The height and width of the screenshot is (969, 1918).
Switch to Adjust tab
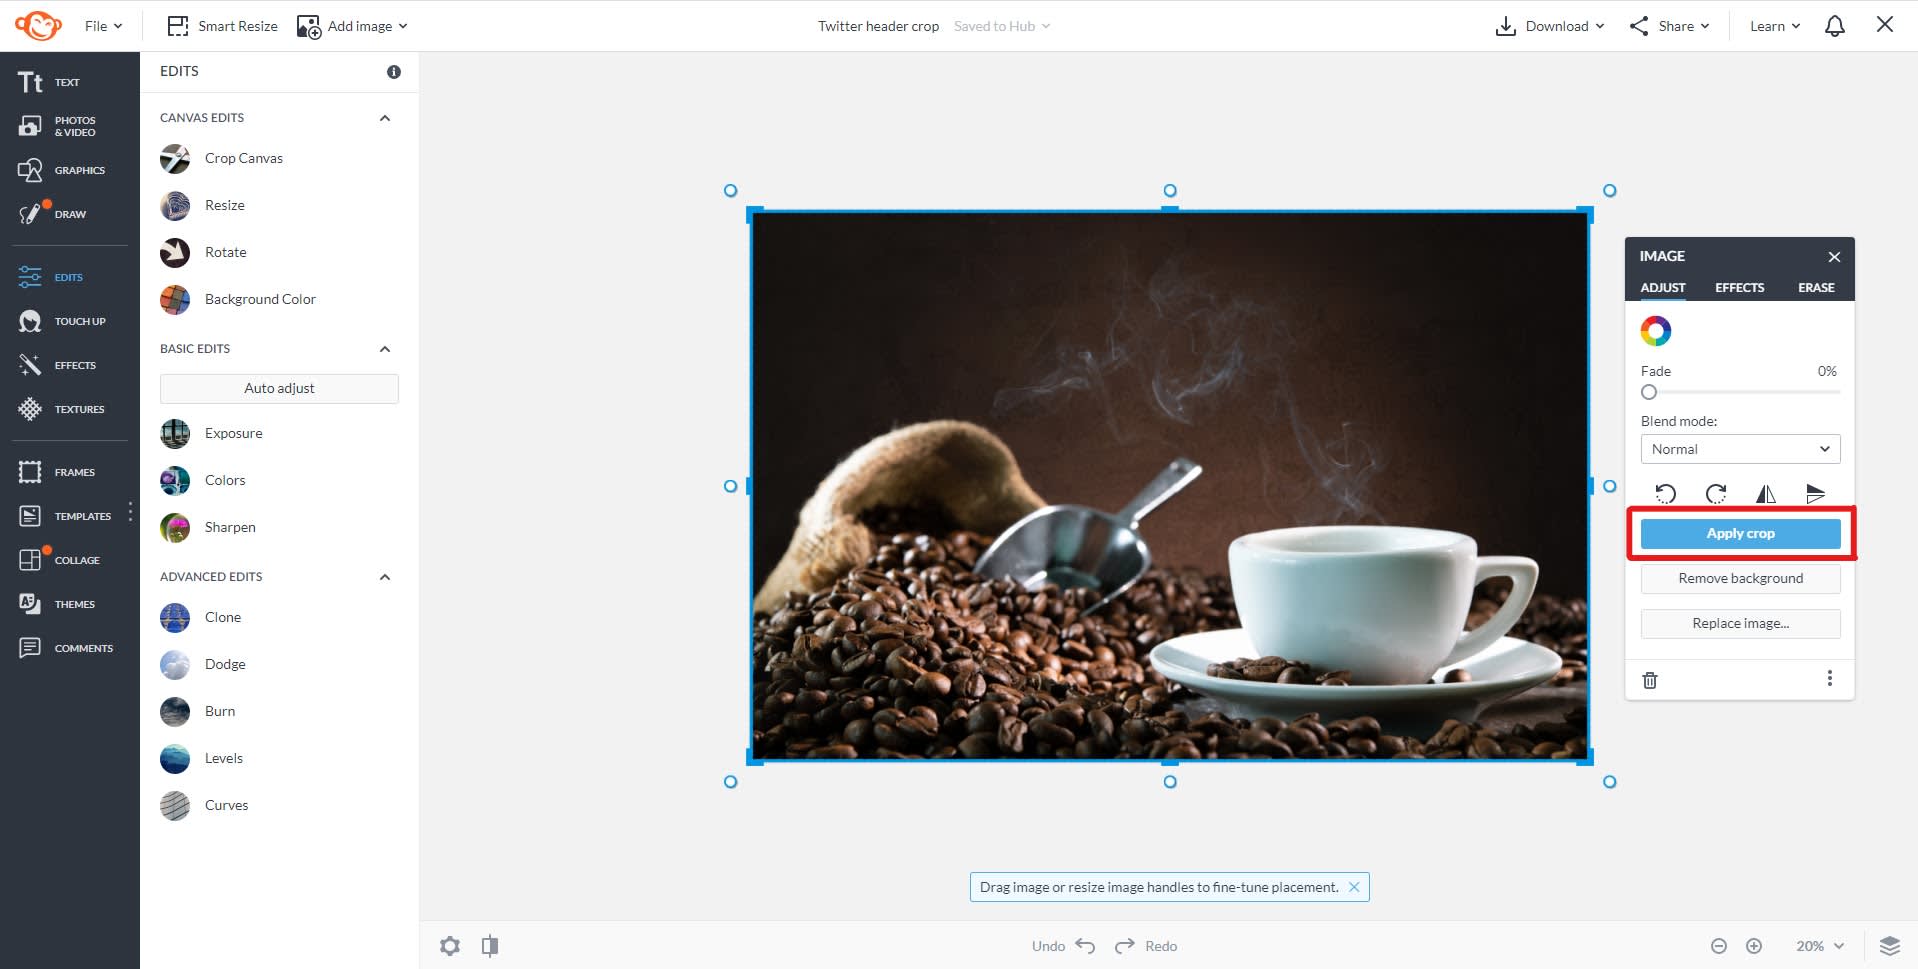pos(1663,287)
